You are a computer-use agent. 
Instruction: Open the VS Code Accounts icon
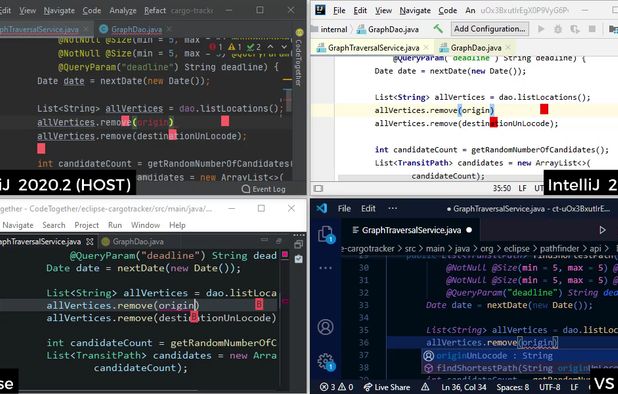click(x=326, y=327)
